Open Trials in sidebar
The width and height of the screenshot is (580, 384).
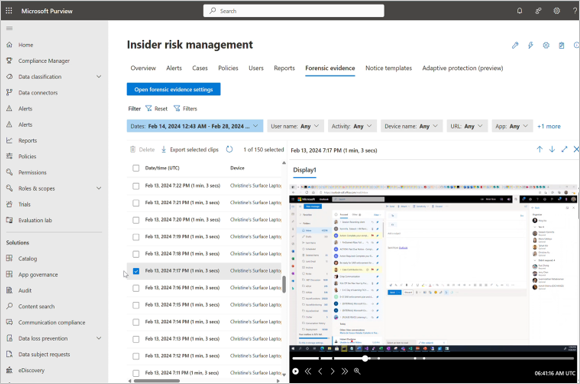pyautogui.click(x=24, y=204)
